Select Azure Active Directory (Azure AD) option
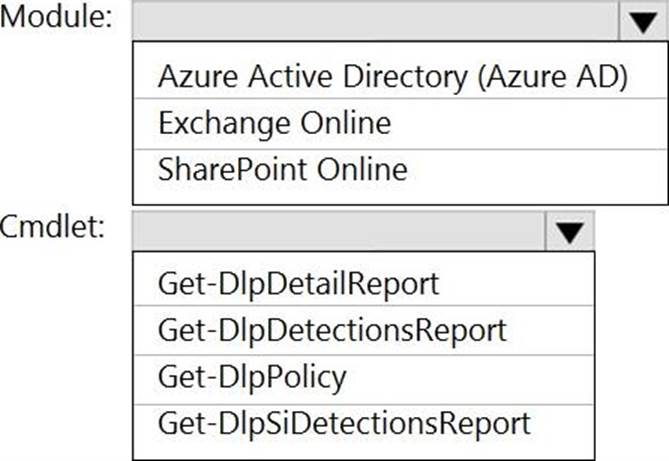This screenshot has height=461, width=669. (x=393, y=77)
